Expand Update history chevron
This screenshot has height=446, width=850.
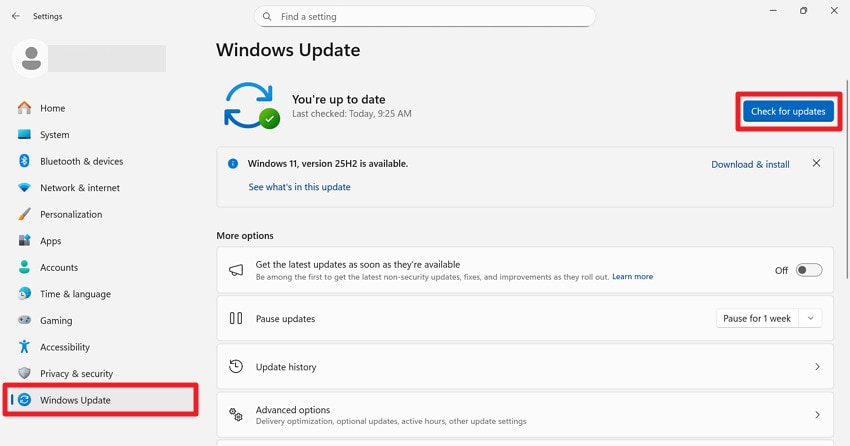817,367
